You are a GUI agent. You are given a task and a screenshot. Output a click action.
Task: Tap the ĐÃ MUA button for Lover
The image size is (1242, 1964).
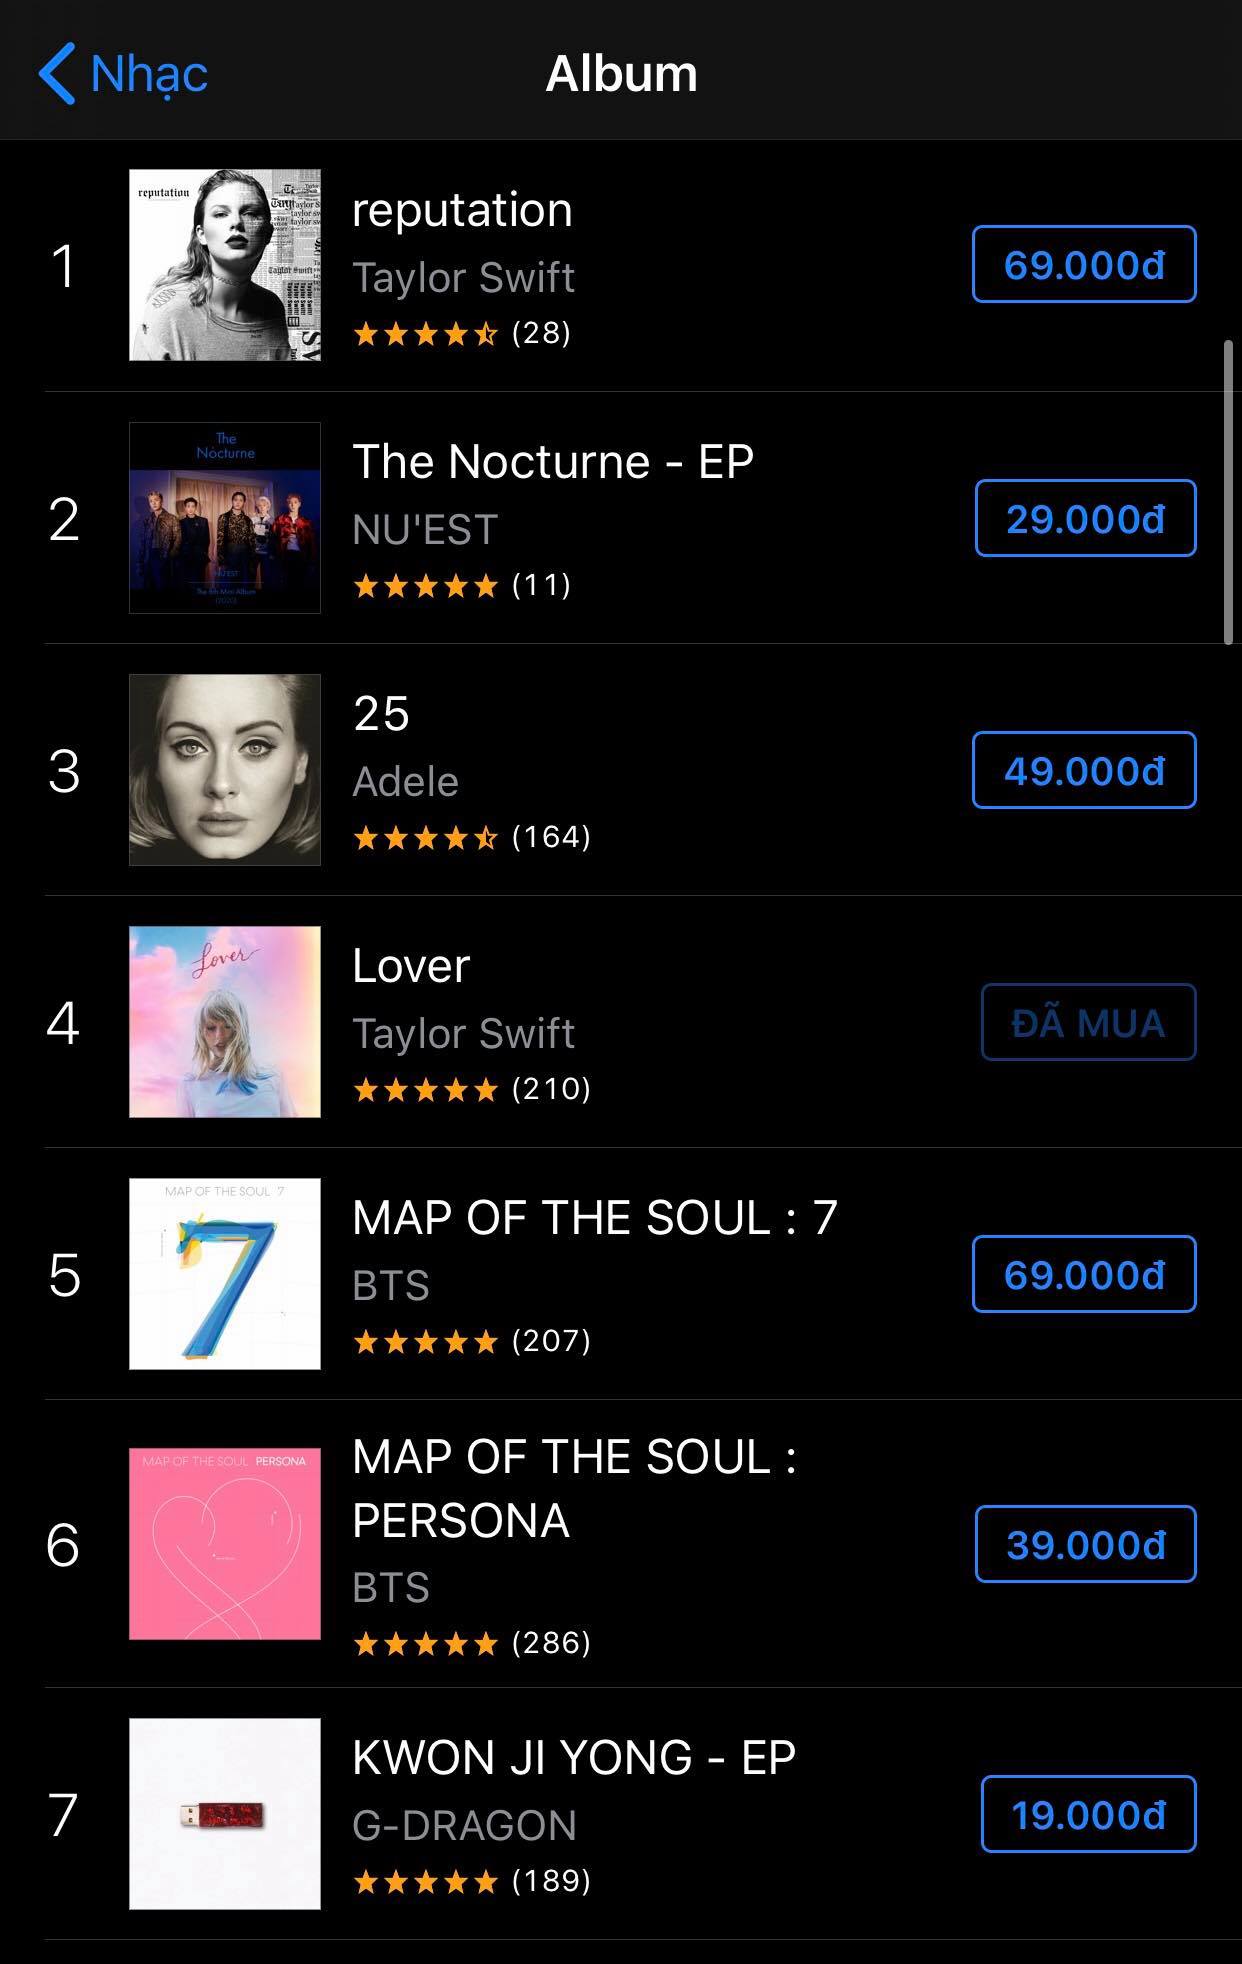pos(1088,1022)
